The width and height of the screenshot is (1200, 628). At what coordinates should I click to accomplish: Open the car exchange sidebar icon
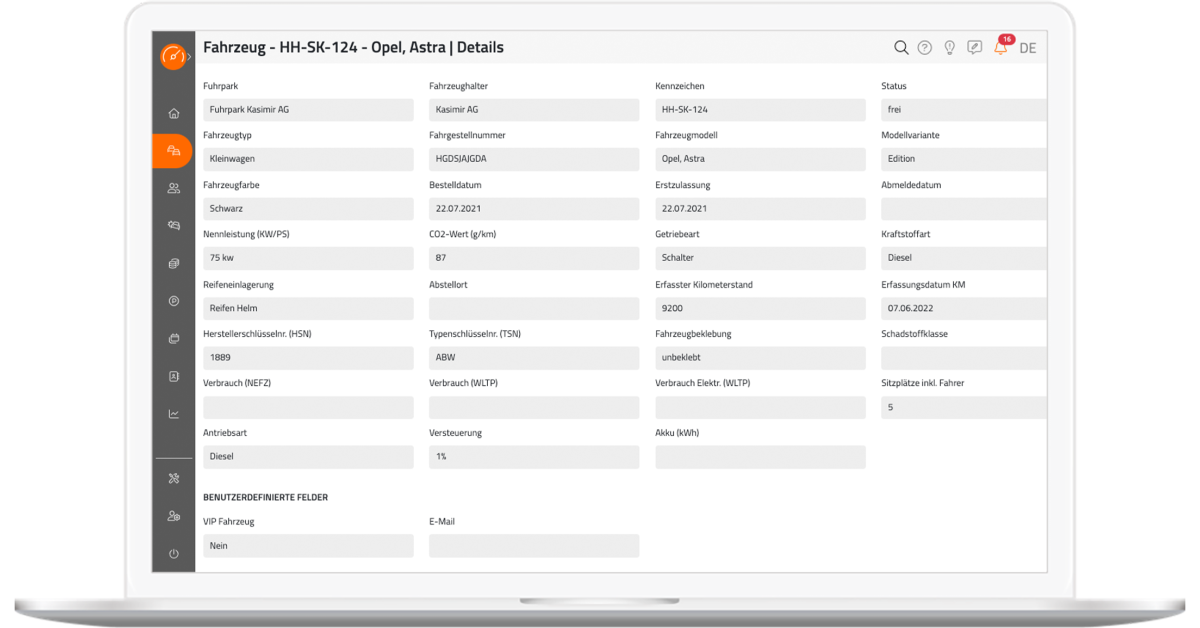pos(174,226)
